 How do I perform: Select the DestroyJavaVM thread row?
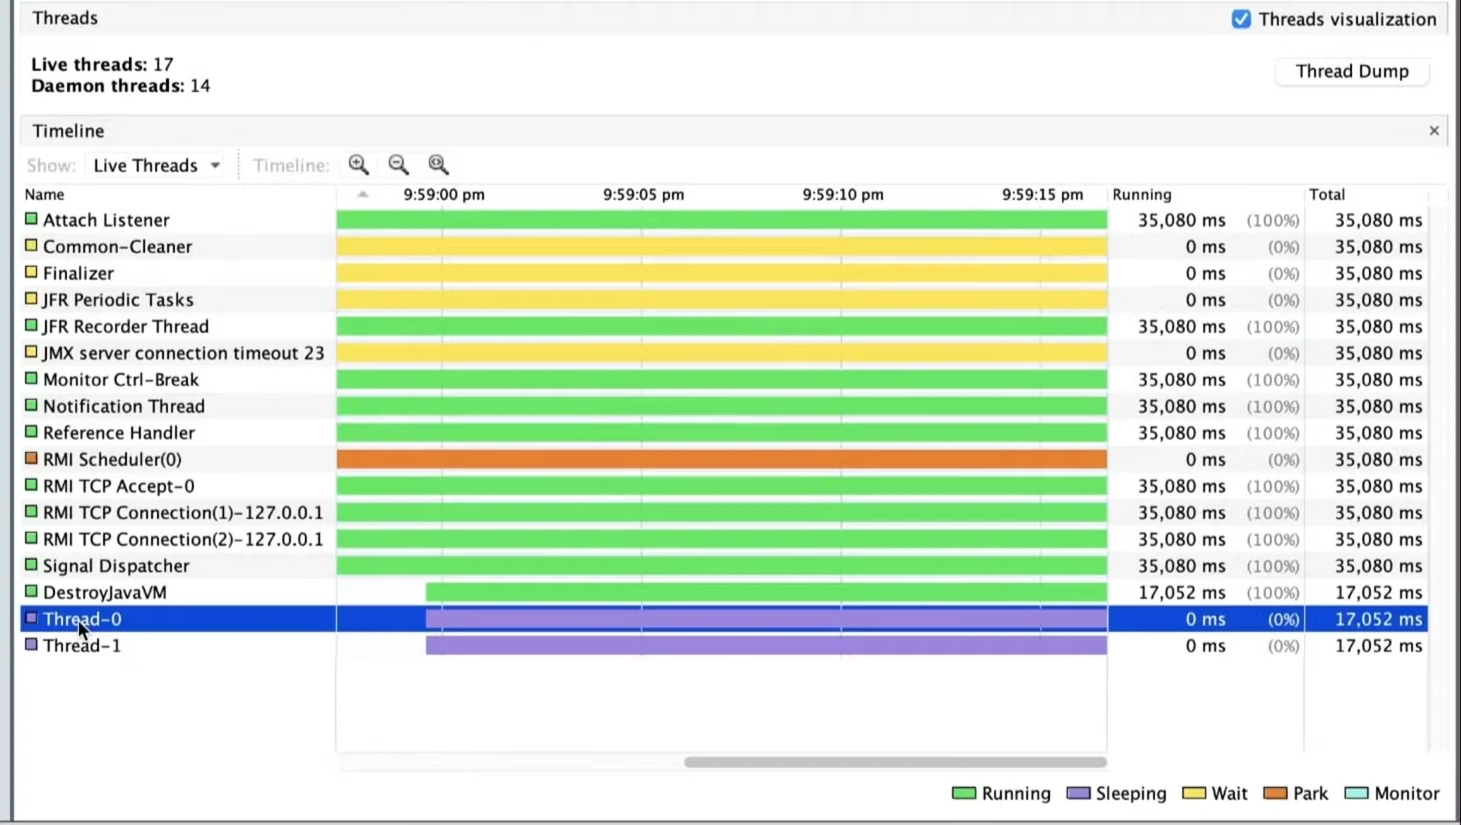click(724, 592)
